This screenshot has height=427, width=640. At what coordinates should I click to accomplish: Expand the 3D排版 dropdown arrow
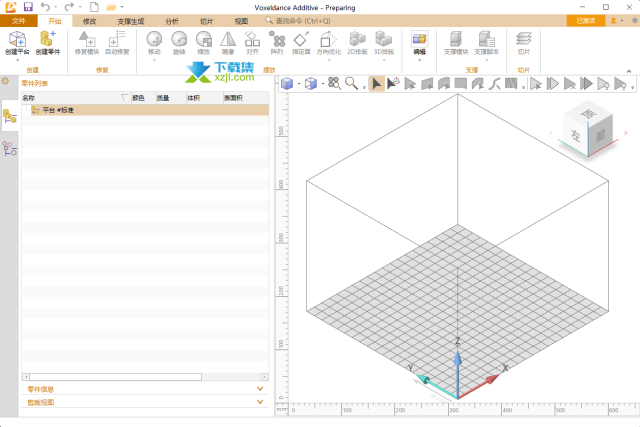(x=384, y=60)
